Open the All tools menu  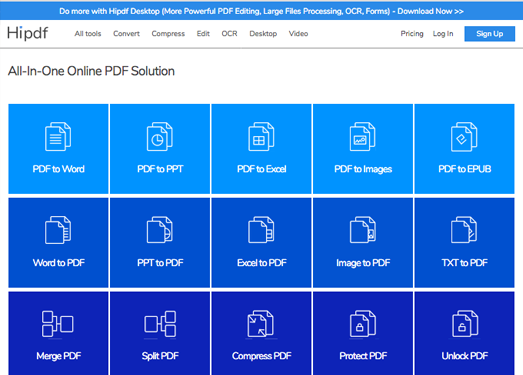coord(88,34)
